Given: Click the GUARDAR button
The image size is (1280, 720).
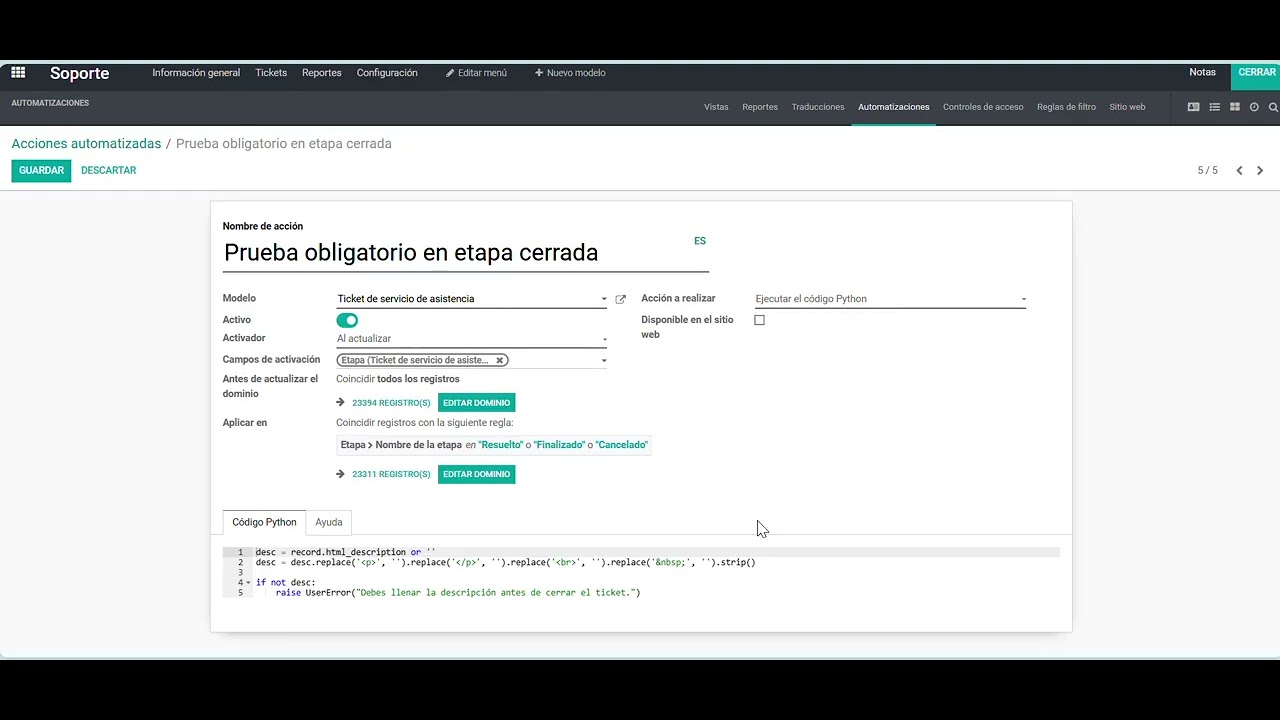Looking at the screenshot, I should [x=42, y=171].
